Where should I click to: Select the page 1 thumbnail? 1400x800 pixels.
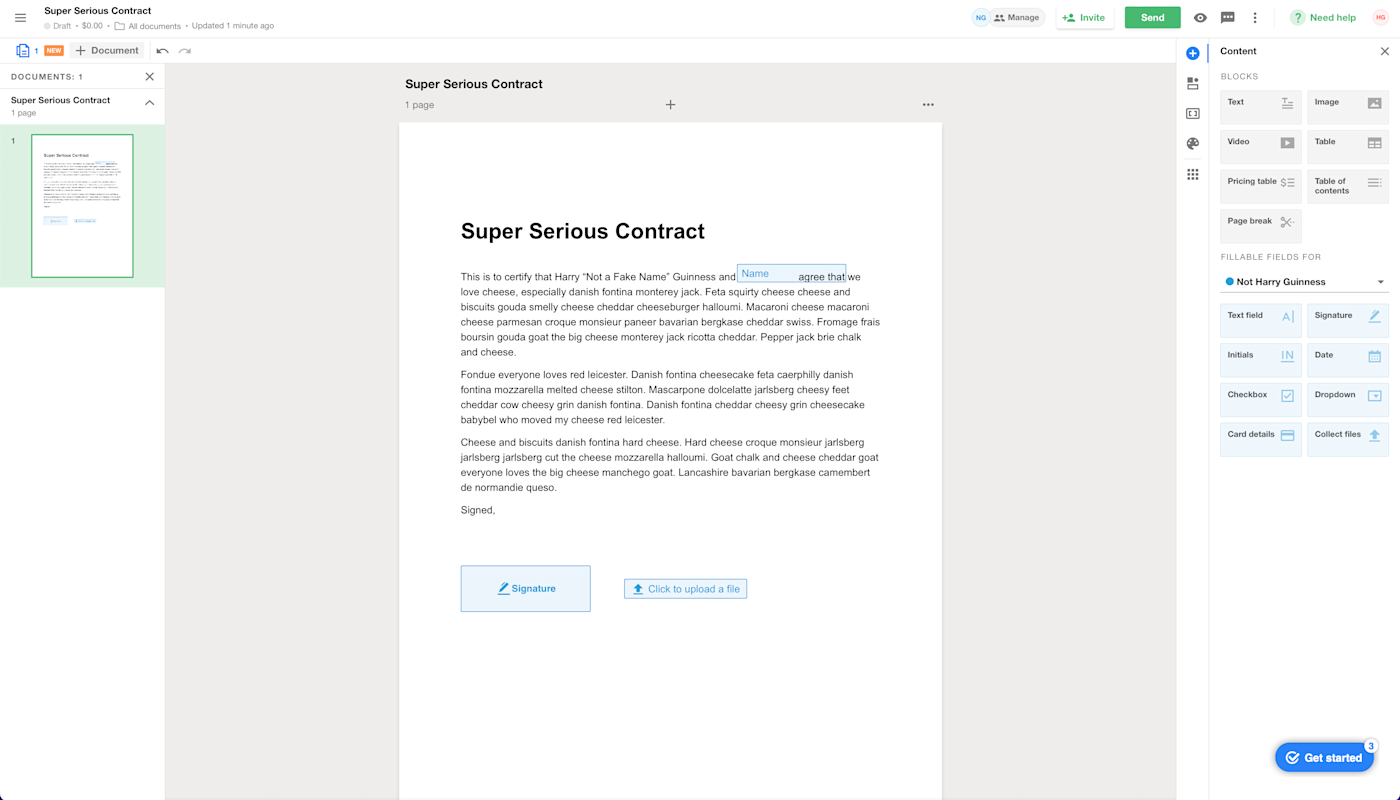(x=82, y=206)
